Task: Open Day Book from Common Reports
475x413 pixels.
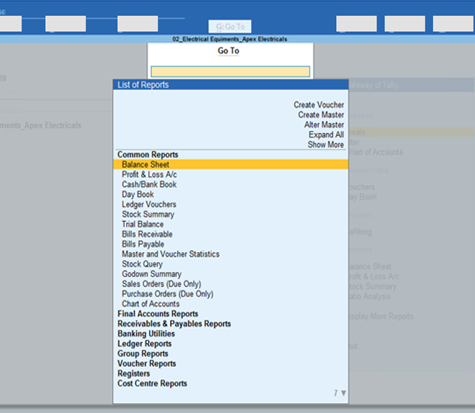Action: click(138, 194)
